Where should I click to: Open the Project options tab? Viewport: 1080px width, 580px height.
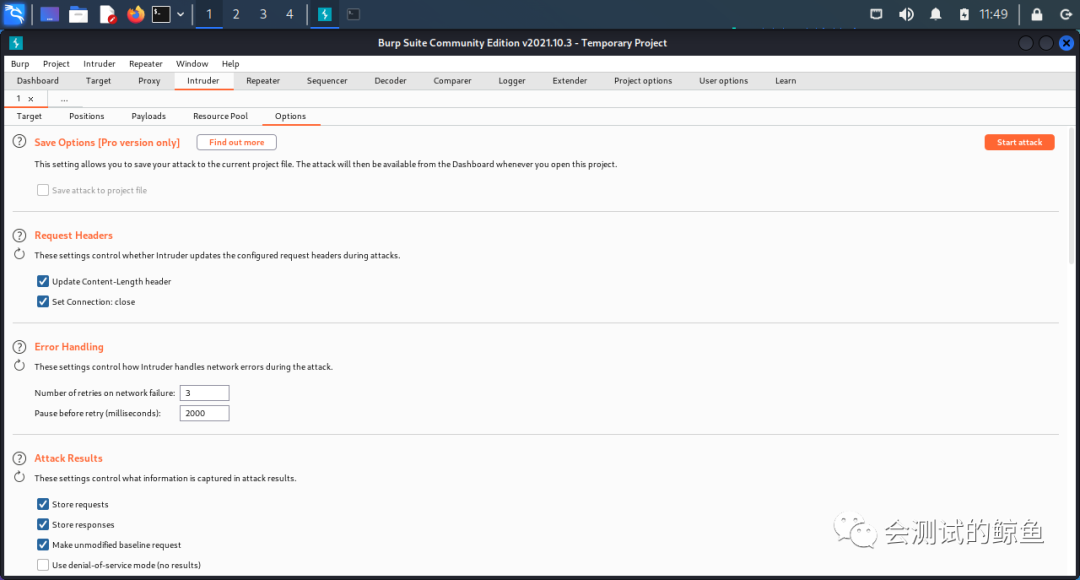643,81
